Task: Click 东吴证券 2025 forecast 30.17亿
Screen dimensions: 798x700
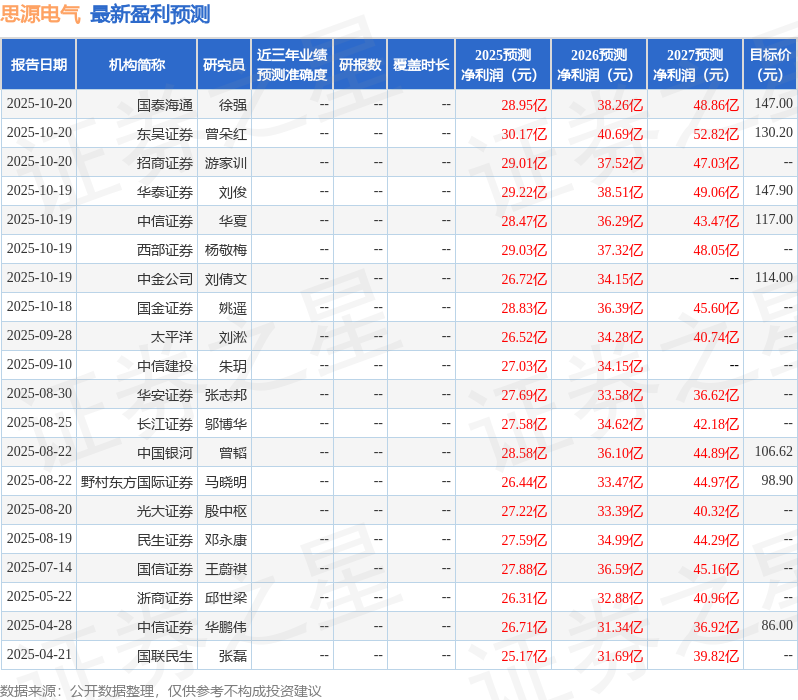Action: tap(524, 134)
